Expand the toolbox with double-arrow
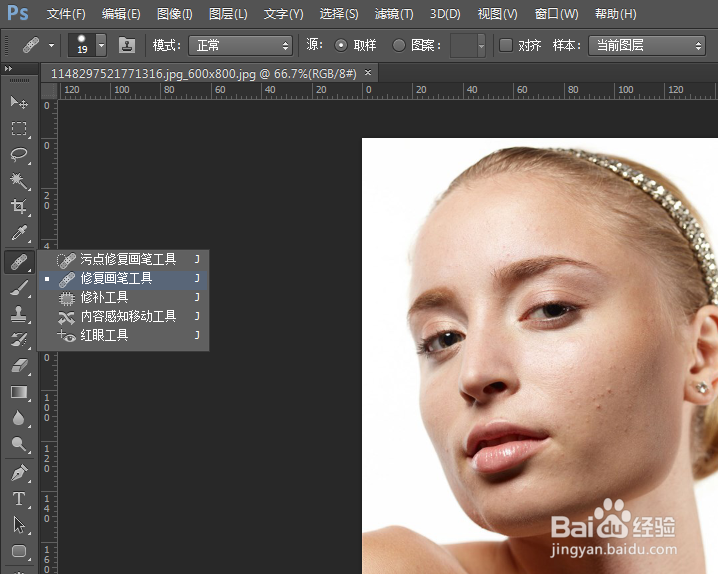This screenshot has width=718, height=574. click(x=8, y=69)
